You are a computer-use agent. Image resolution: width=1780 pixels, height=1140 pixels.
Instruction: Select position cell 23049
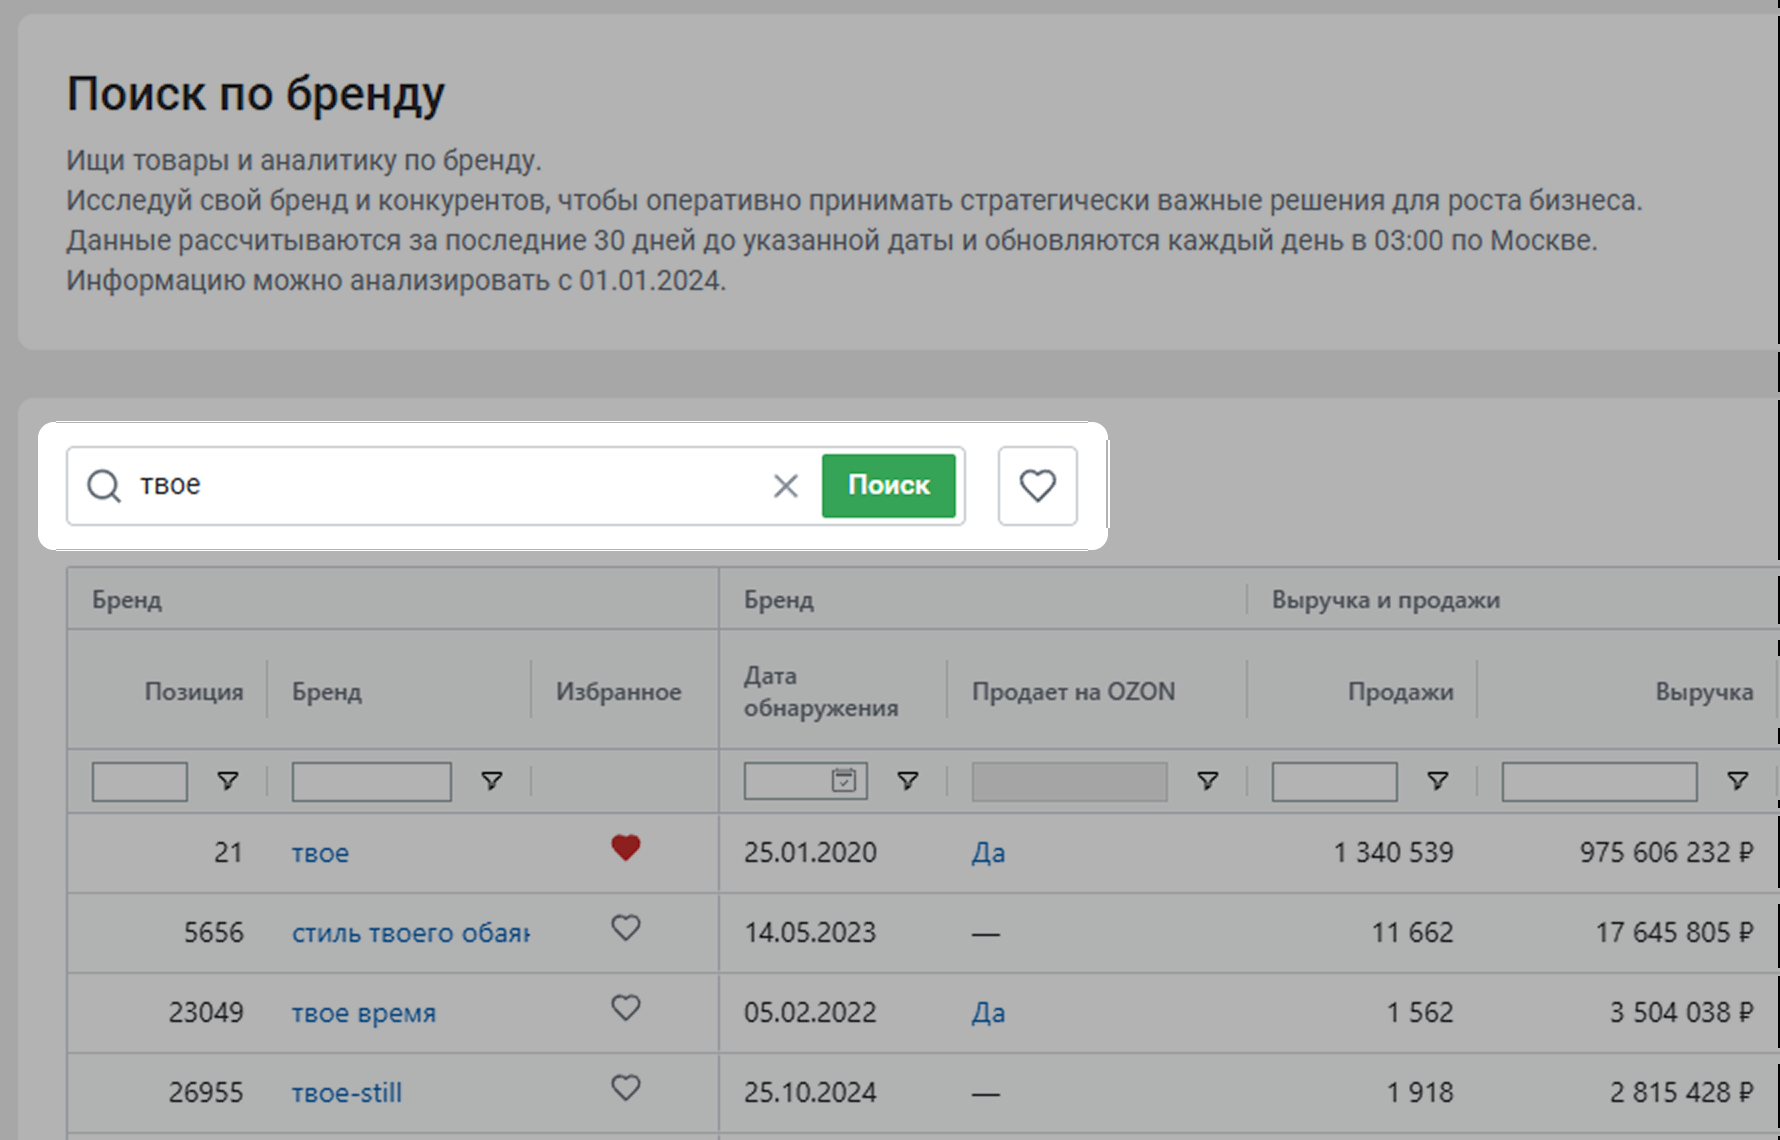(206, 1013)
